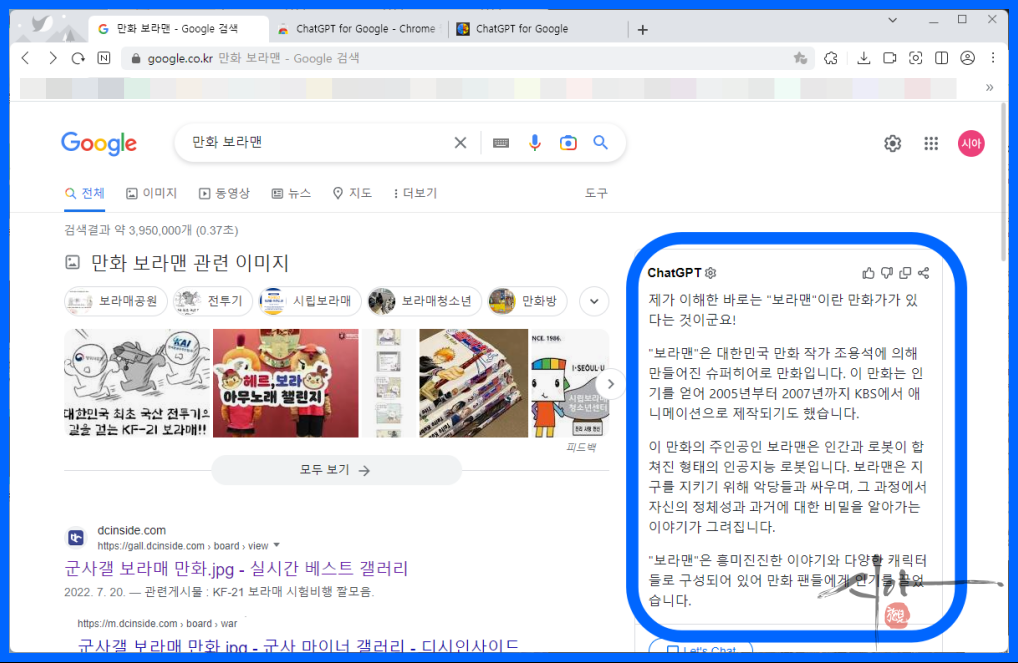Select the 전체 search tab

[85, 194]
